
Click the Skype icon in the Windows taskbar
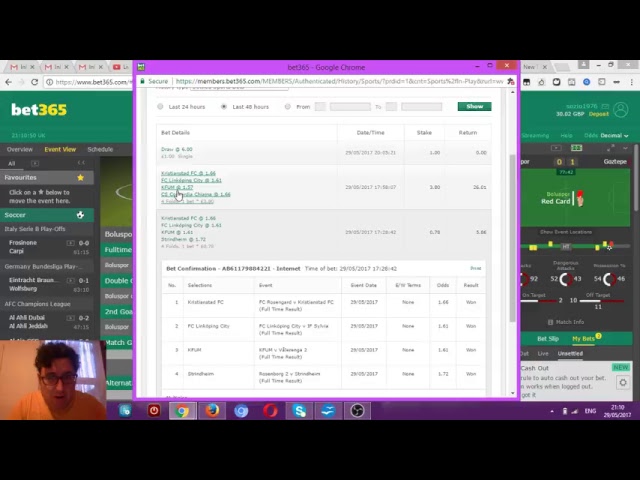point(299,411)
